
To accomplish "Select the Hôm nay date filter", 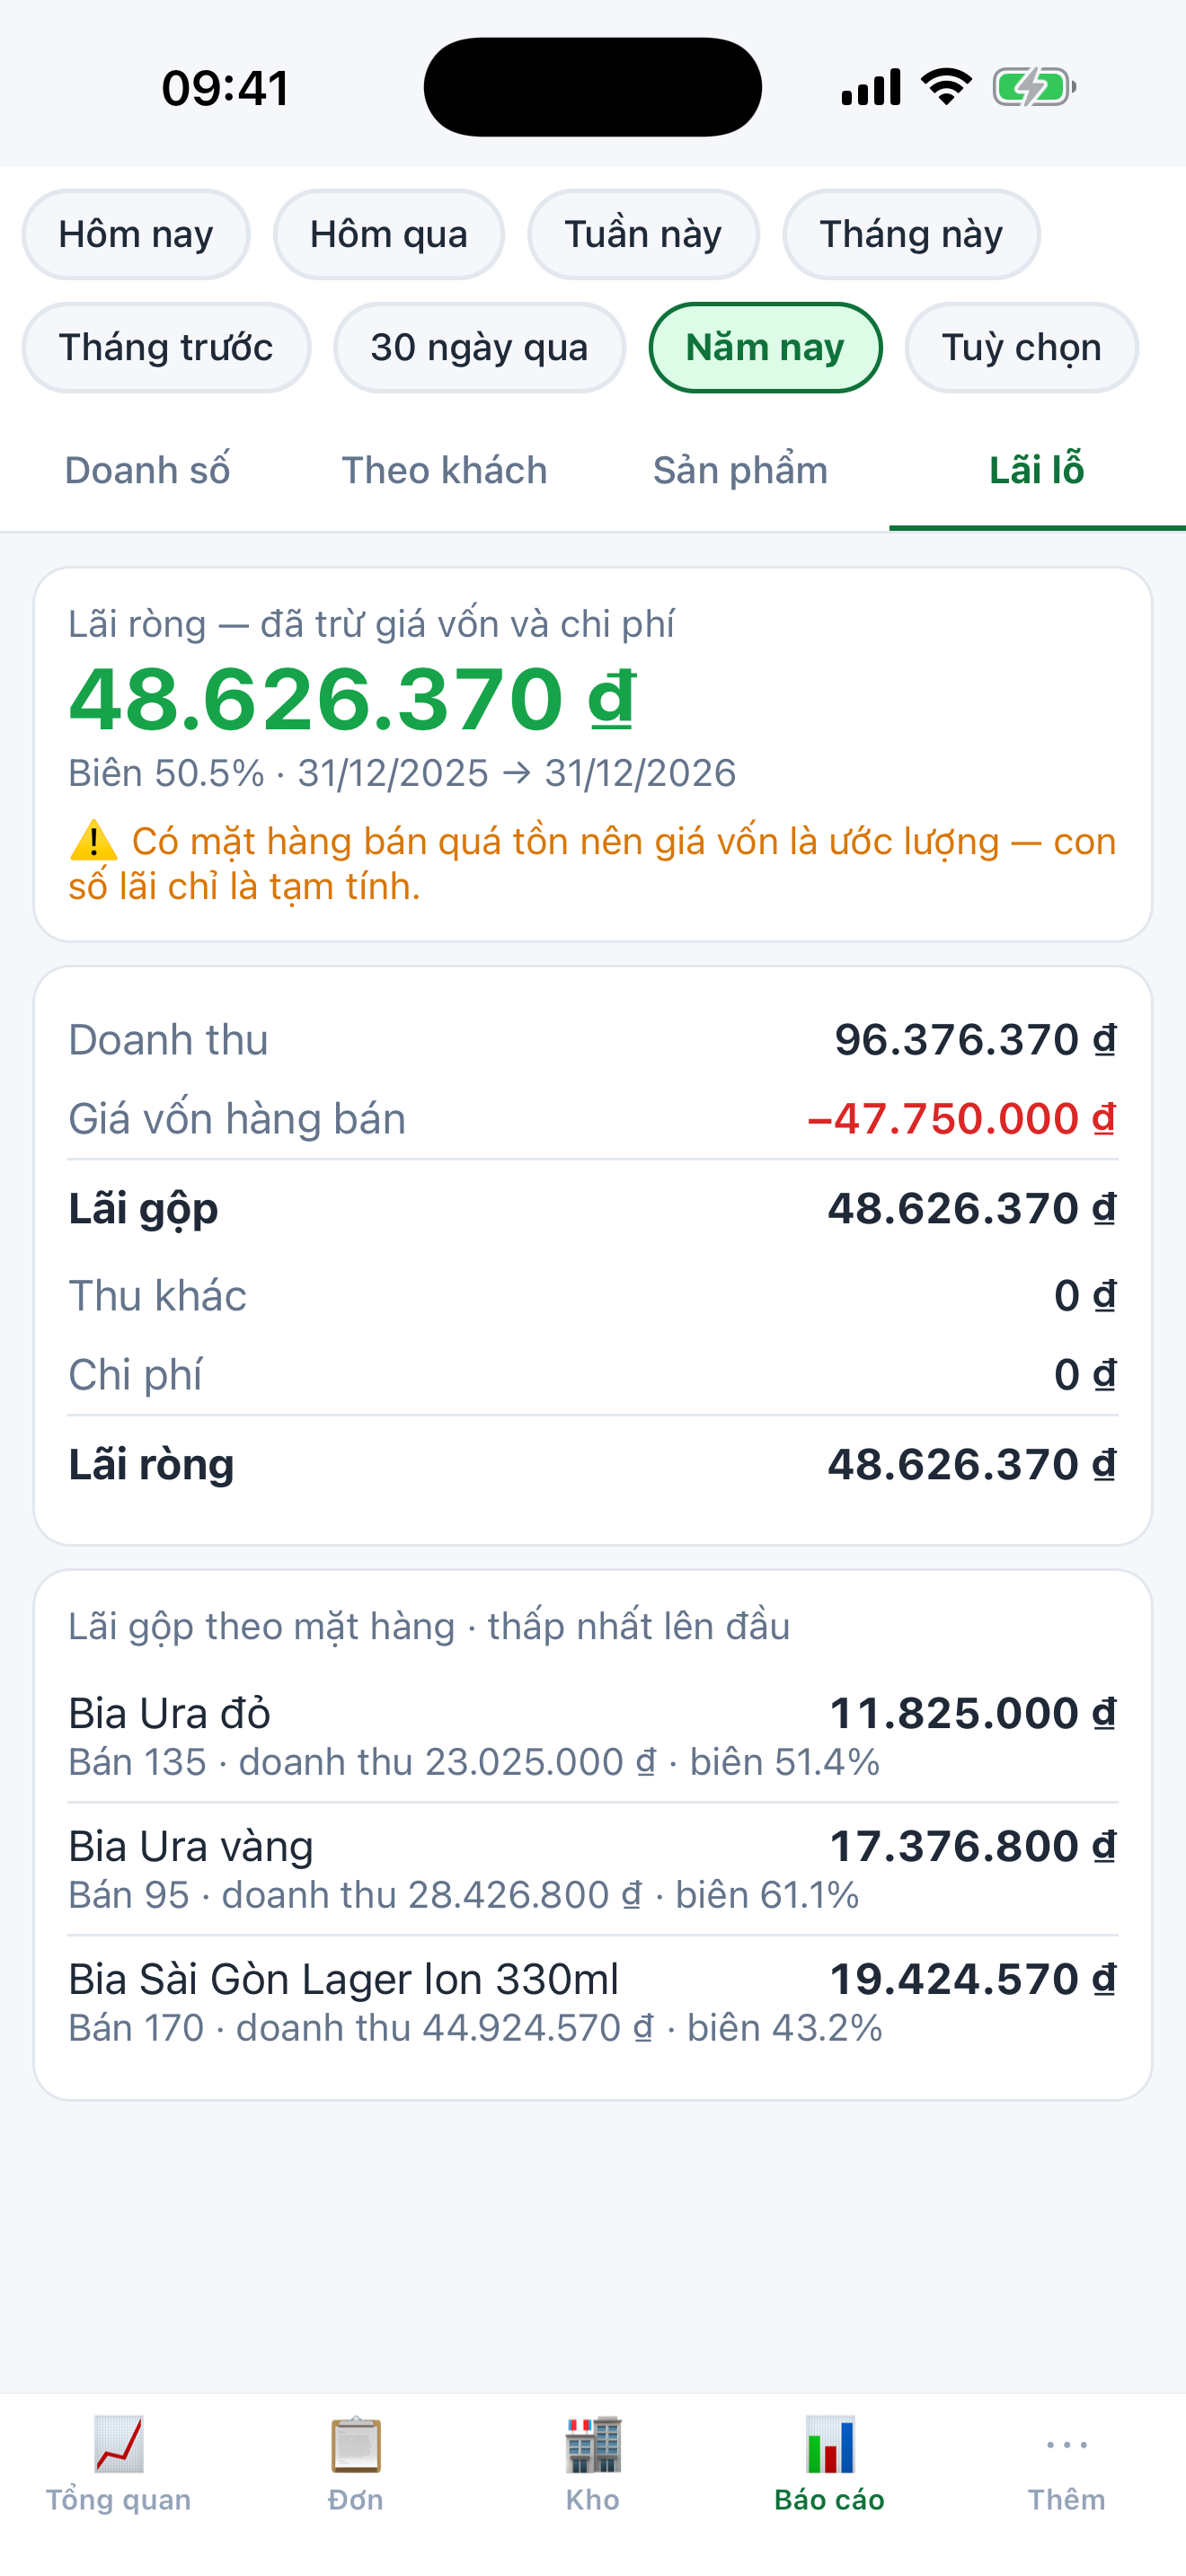I will 136,234.
